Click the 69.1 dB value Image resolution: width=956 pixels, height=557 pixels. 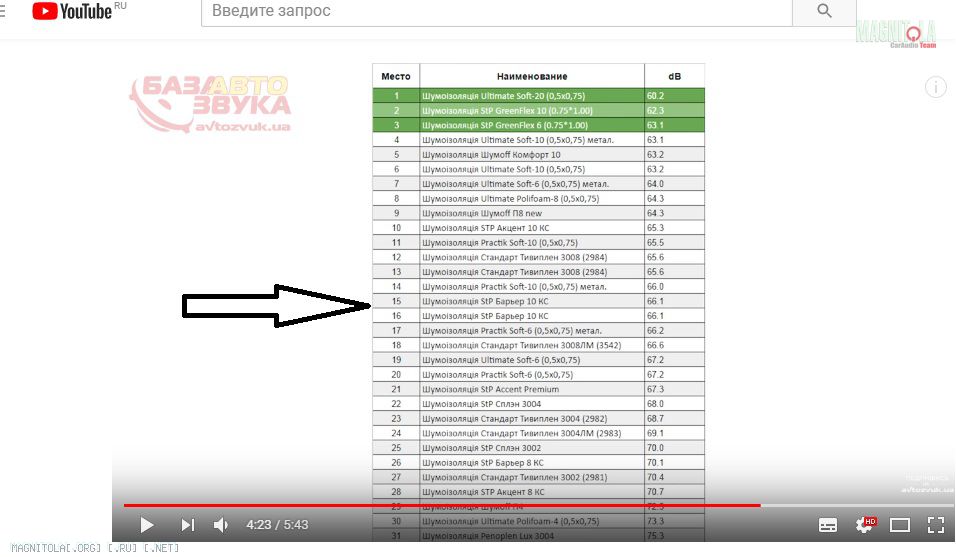(x=655, y=433)
